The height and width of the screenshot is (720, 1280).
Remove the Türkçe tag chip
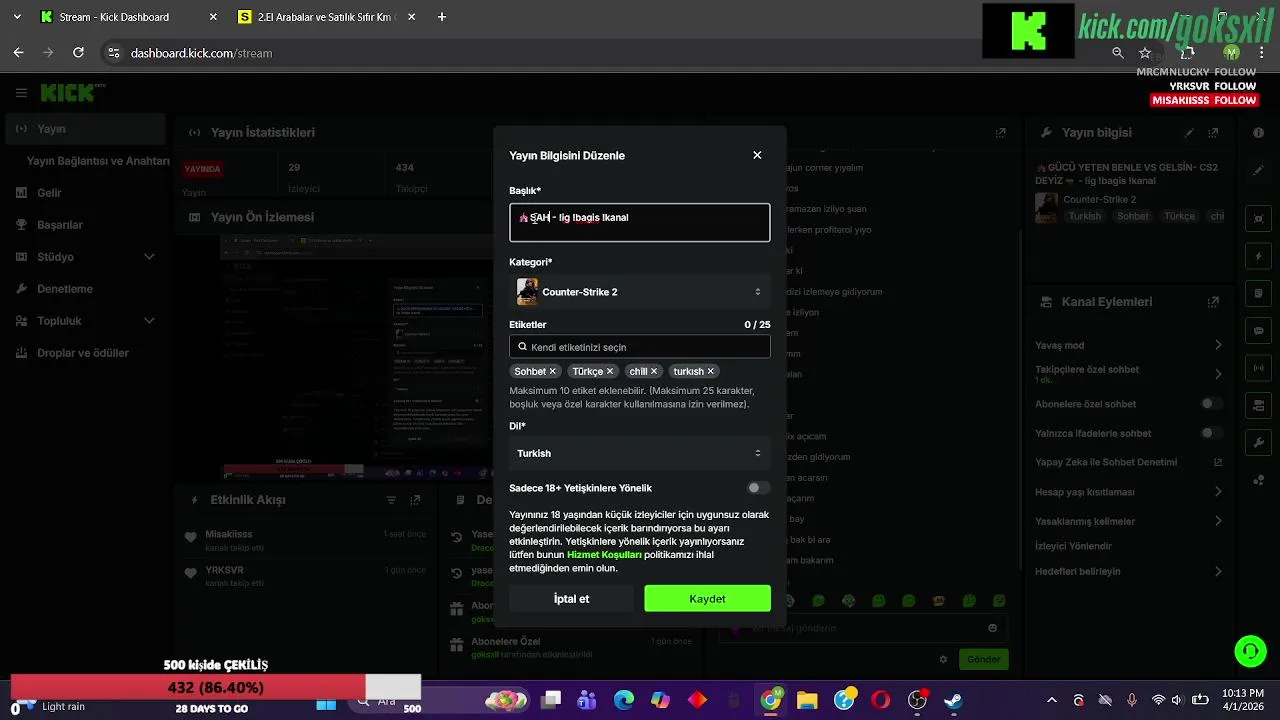click(610, 371)
